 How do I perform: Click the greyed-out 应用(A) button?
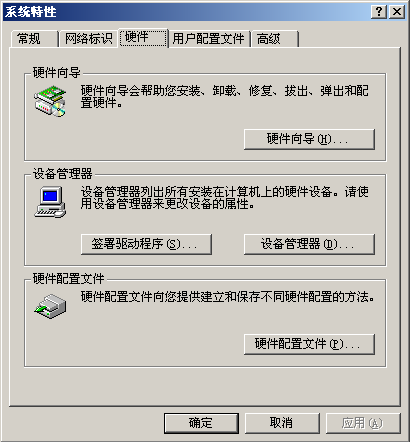[363, 423]
